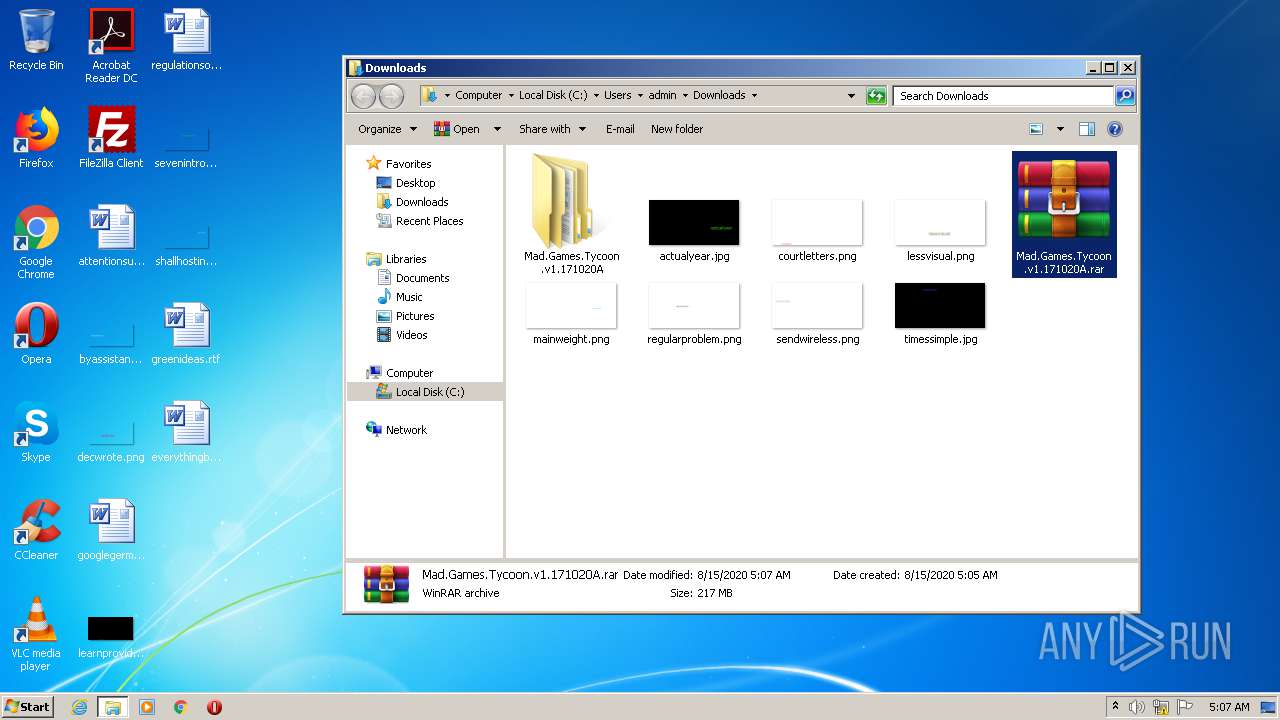The height and width of the screenshot is (720, 1280).
Task: Select courtletters.png thumbnail
Action: pyautogui.click(x=817, y=230)
